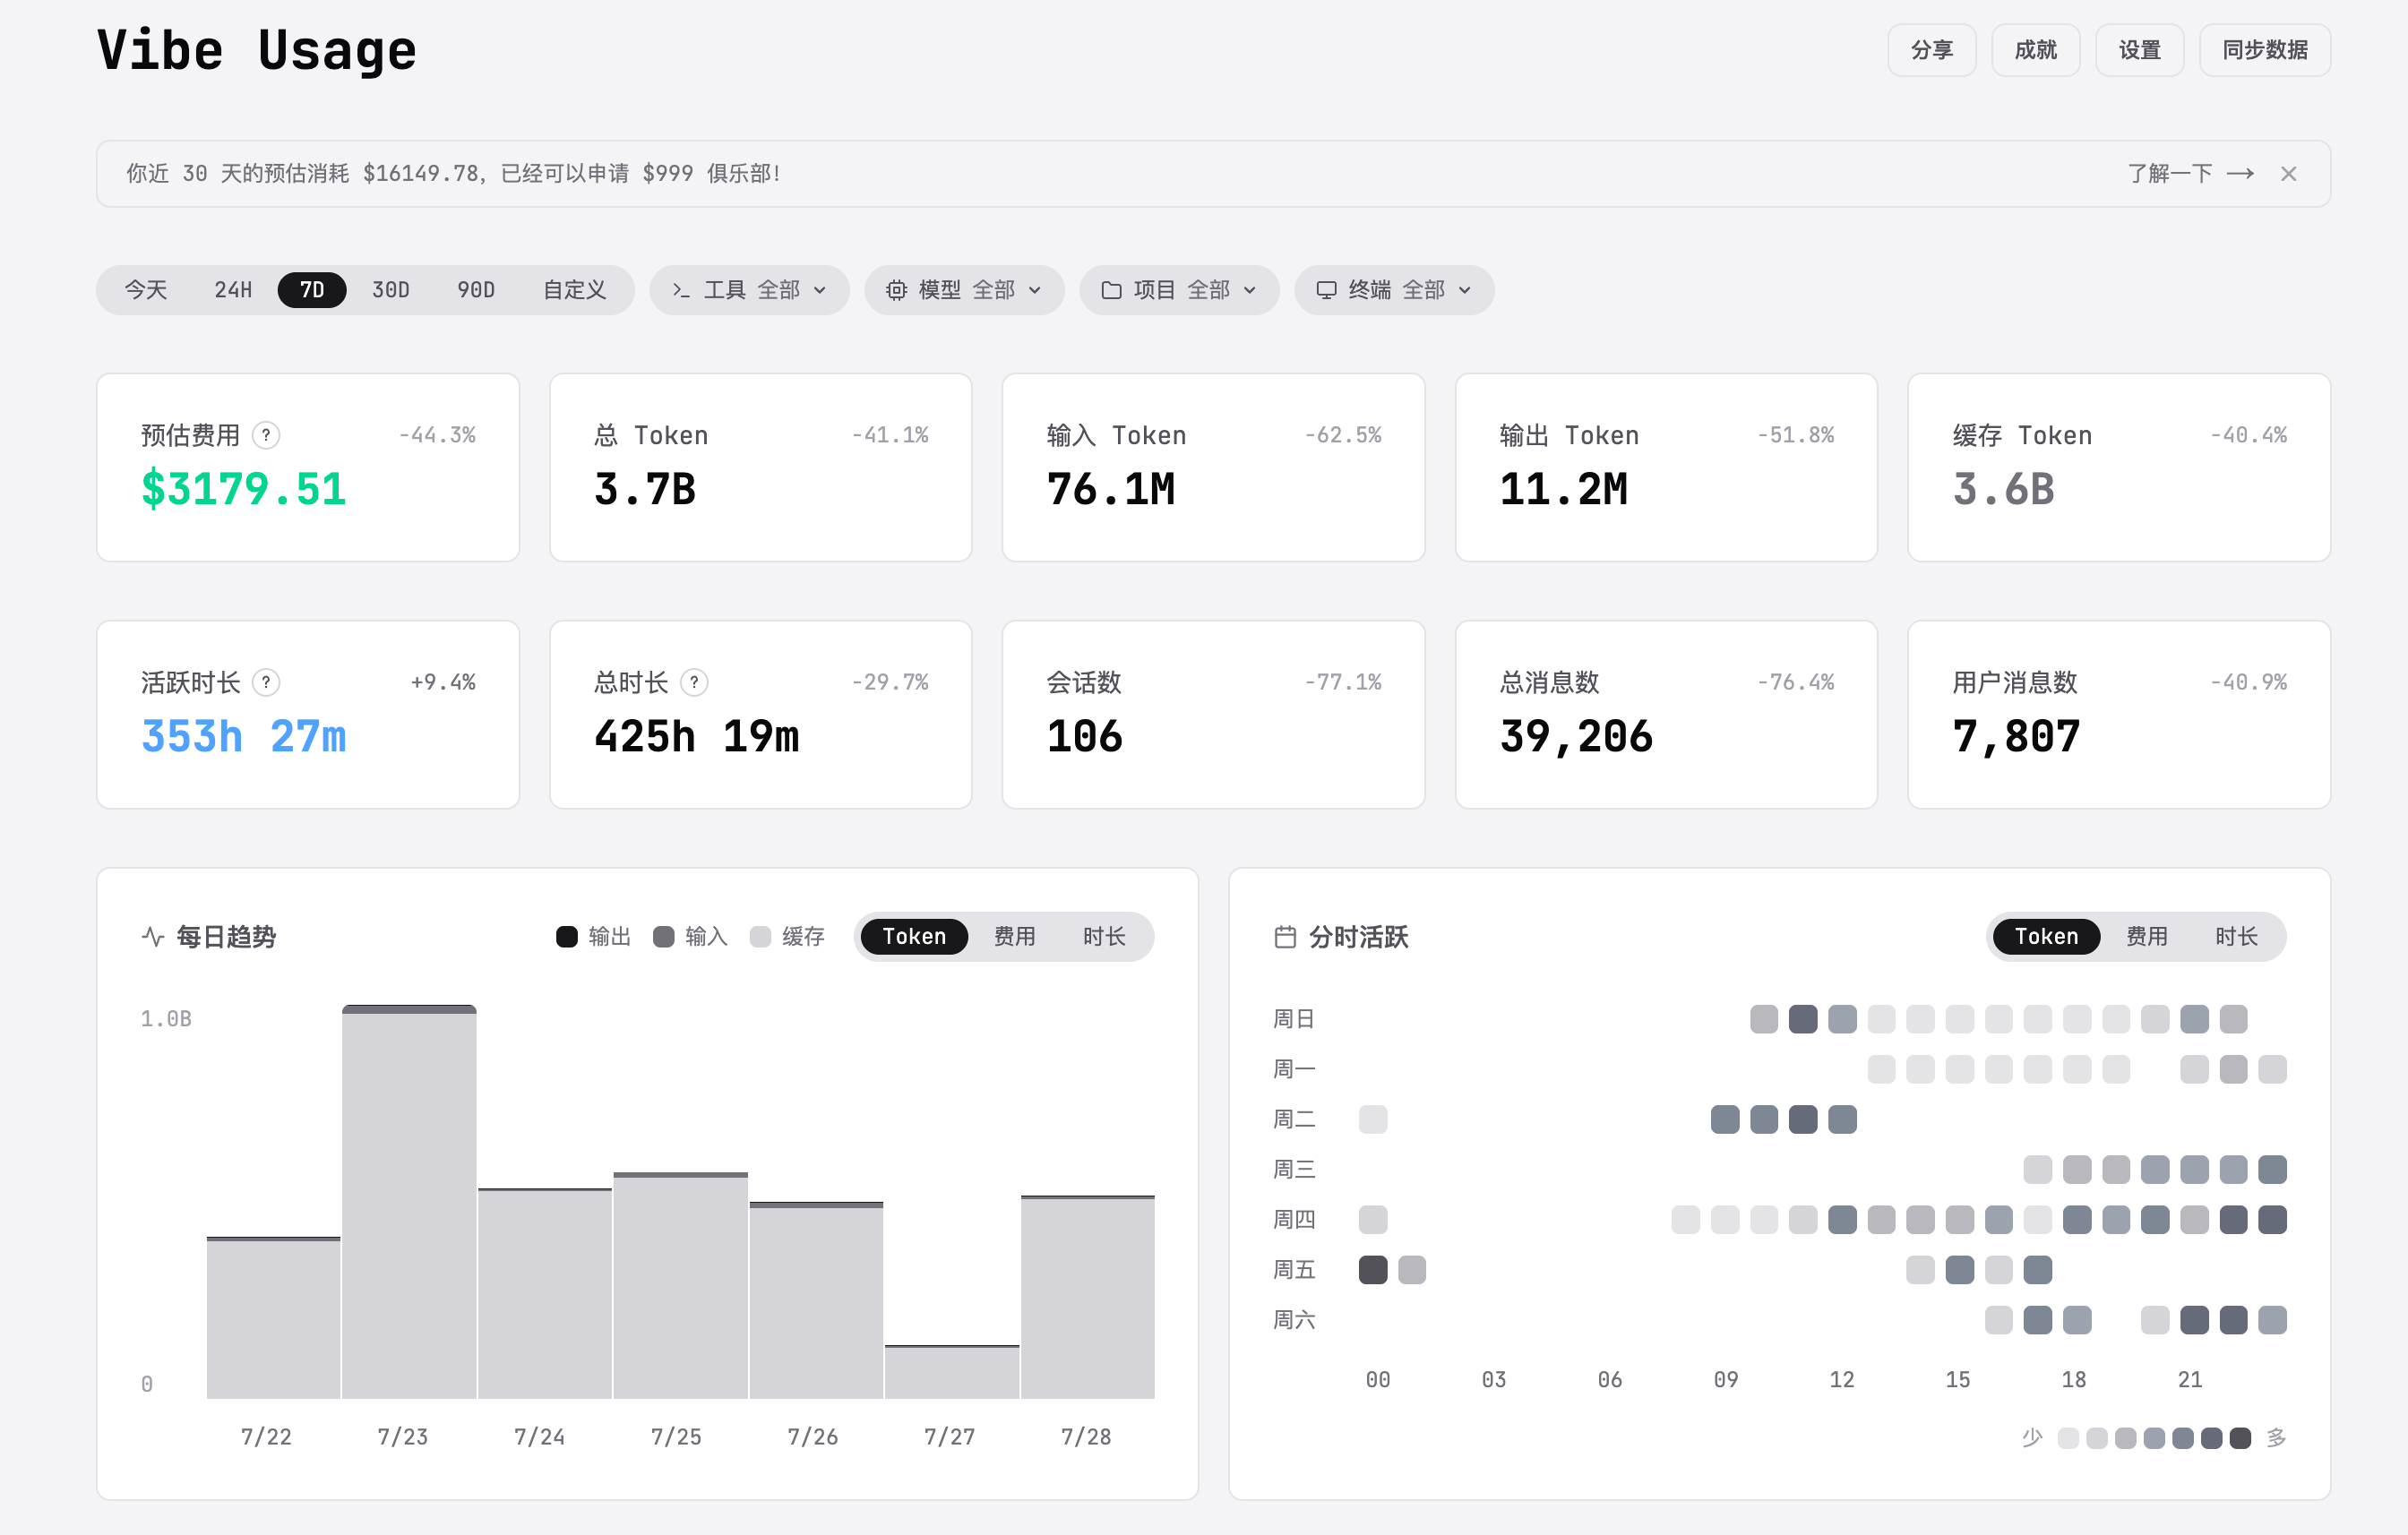Image resolution: width=2408 pixels, height=1535 pixels.
Task: Dismiss the $999 club banner
Action: click(2288, 174)
